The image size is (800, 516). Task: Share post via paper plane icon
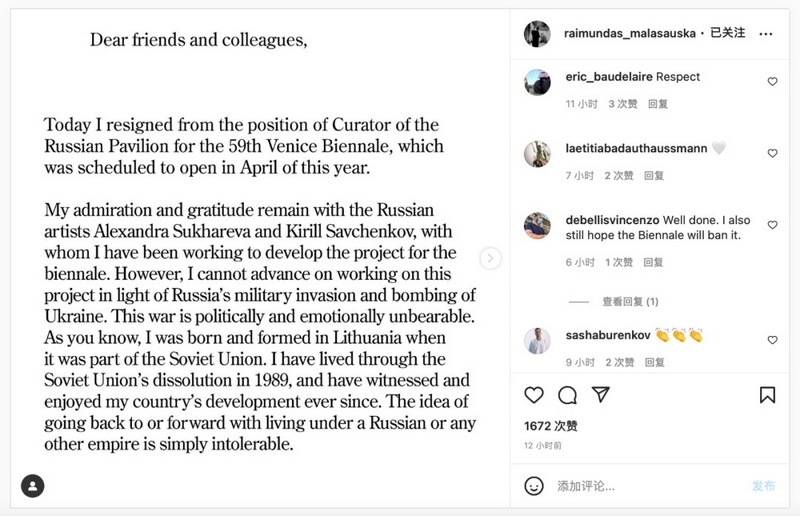coord(601,395)
